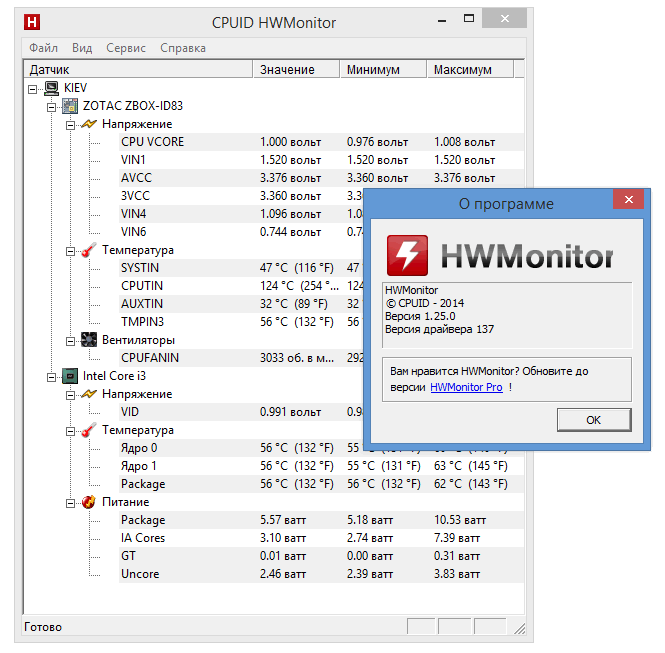Select the VID voltage row
Screen dimensions: 665x653
241,412
